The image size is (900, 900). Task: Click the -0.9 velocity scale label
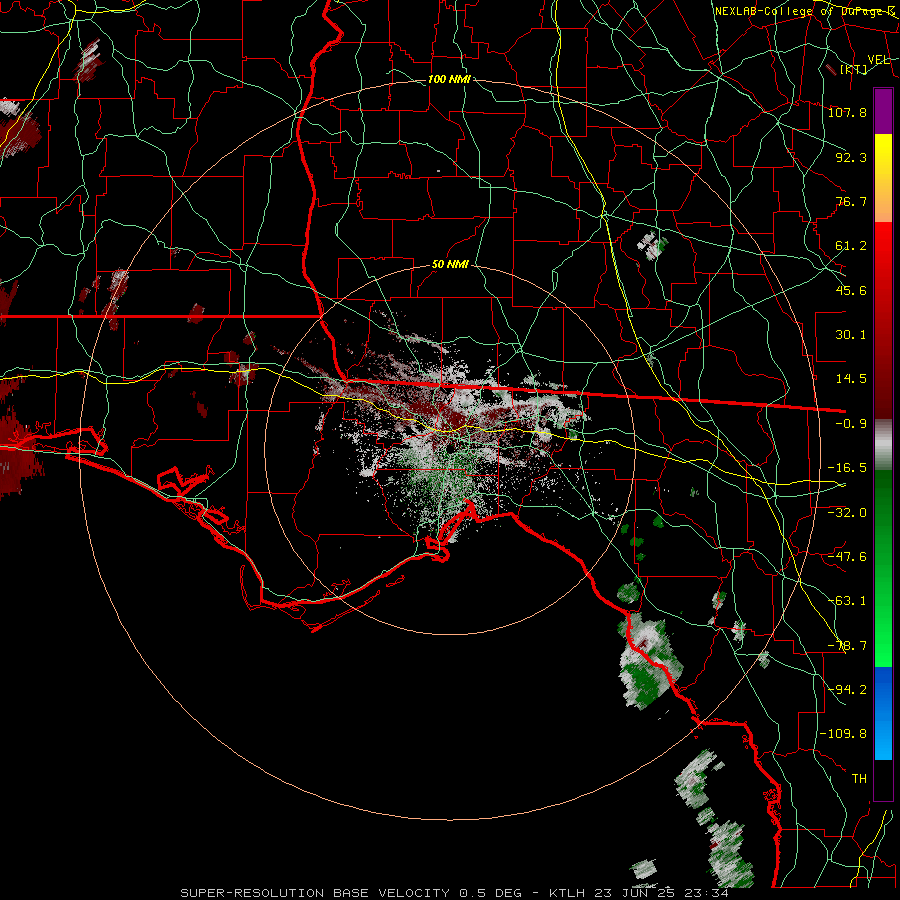[x=851, y=424]
